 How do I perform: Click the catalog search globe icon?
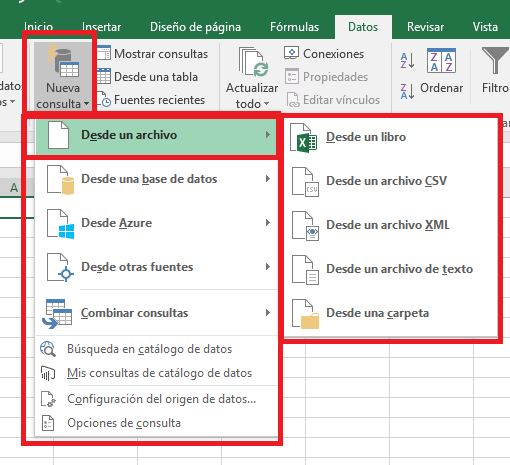click(48, 349)
